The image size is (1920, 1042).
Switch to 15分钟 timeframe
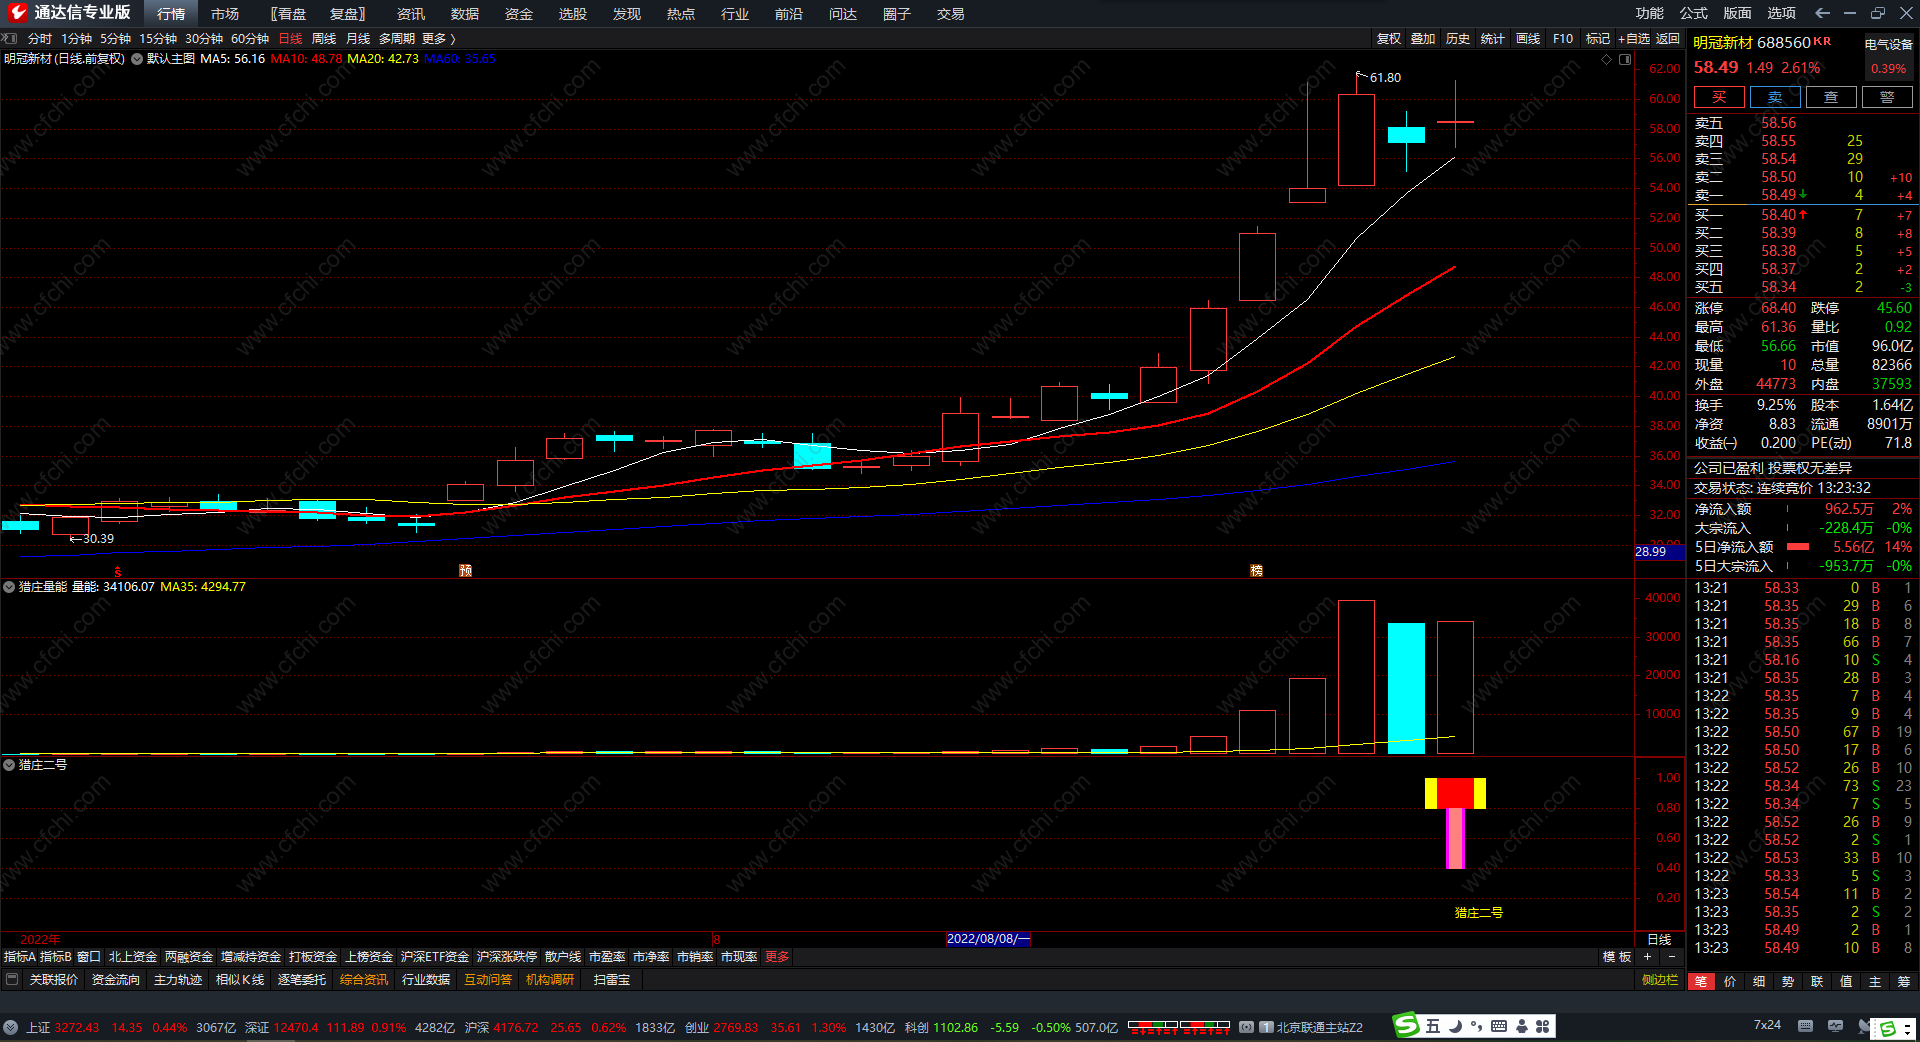[158, 39]
